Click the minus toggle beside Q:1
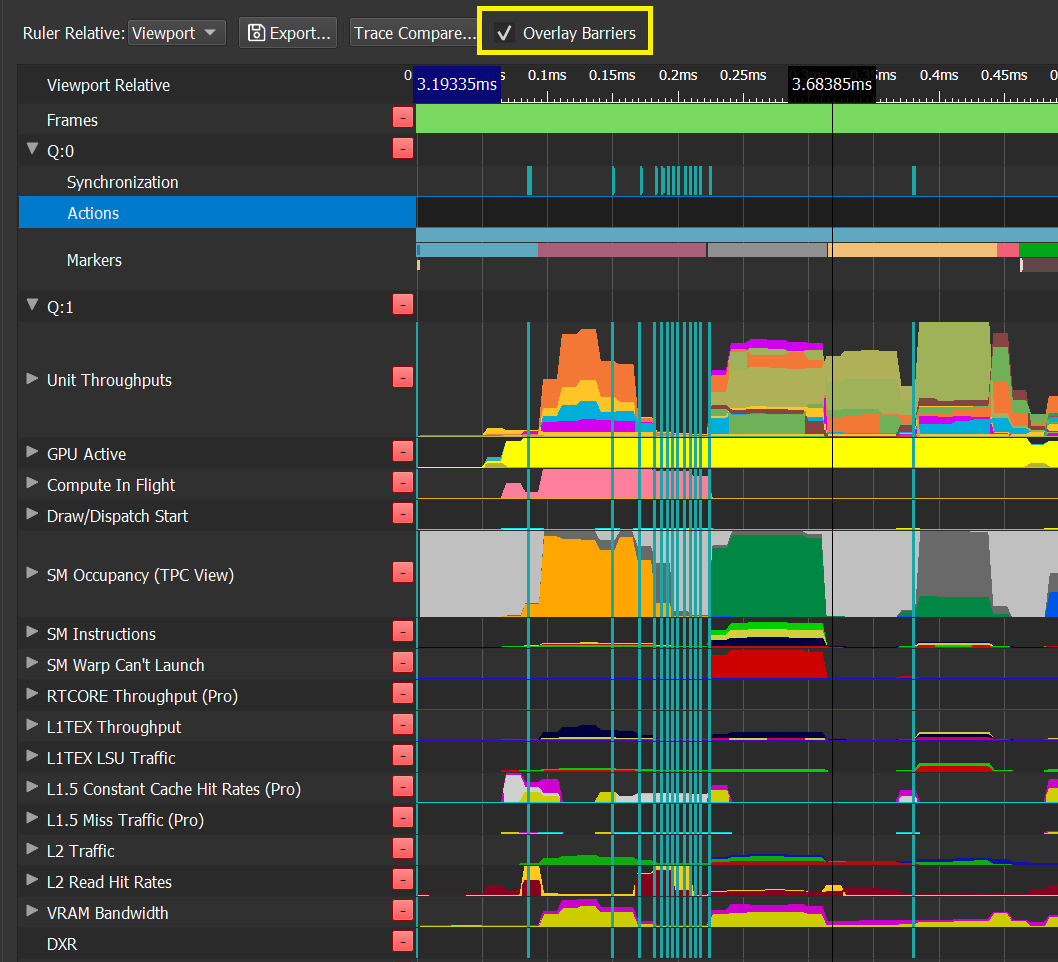 coord(402,305)
